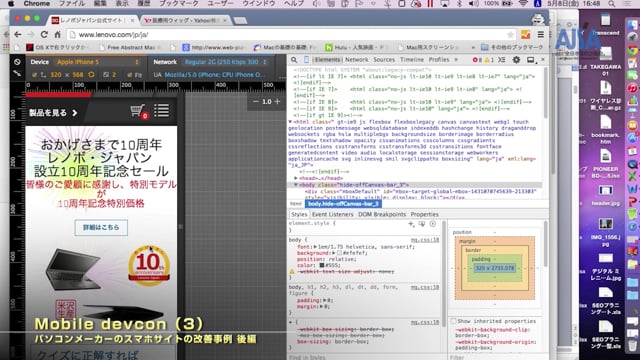The width and height of the screenshot is (640, 360).
Task: Open DevTools settings gear
Action: (516, 60)
